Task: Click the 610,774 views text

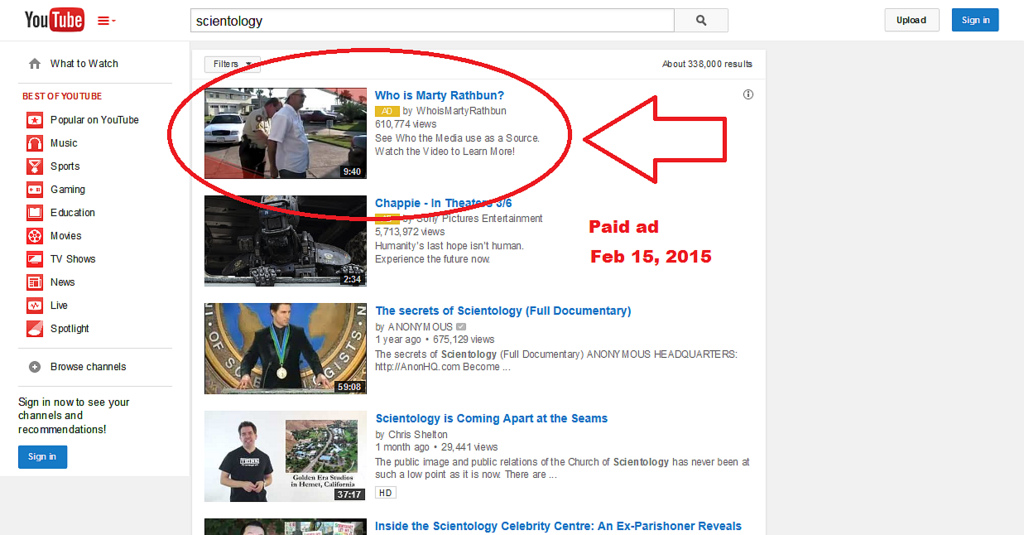Action: [x=406, y=124]
